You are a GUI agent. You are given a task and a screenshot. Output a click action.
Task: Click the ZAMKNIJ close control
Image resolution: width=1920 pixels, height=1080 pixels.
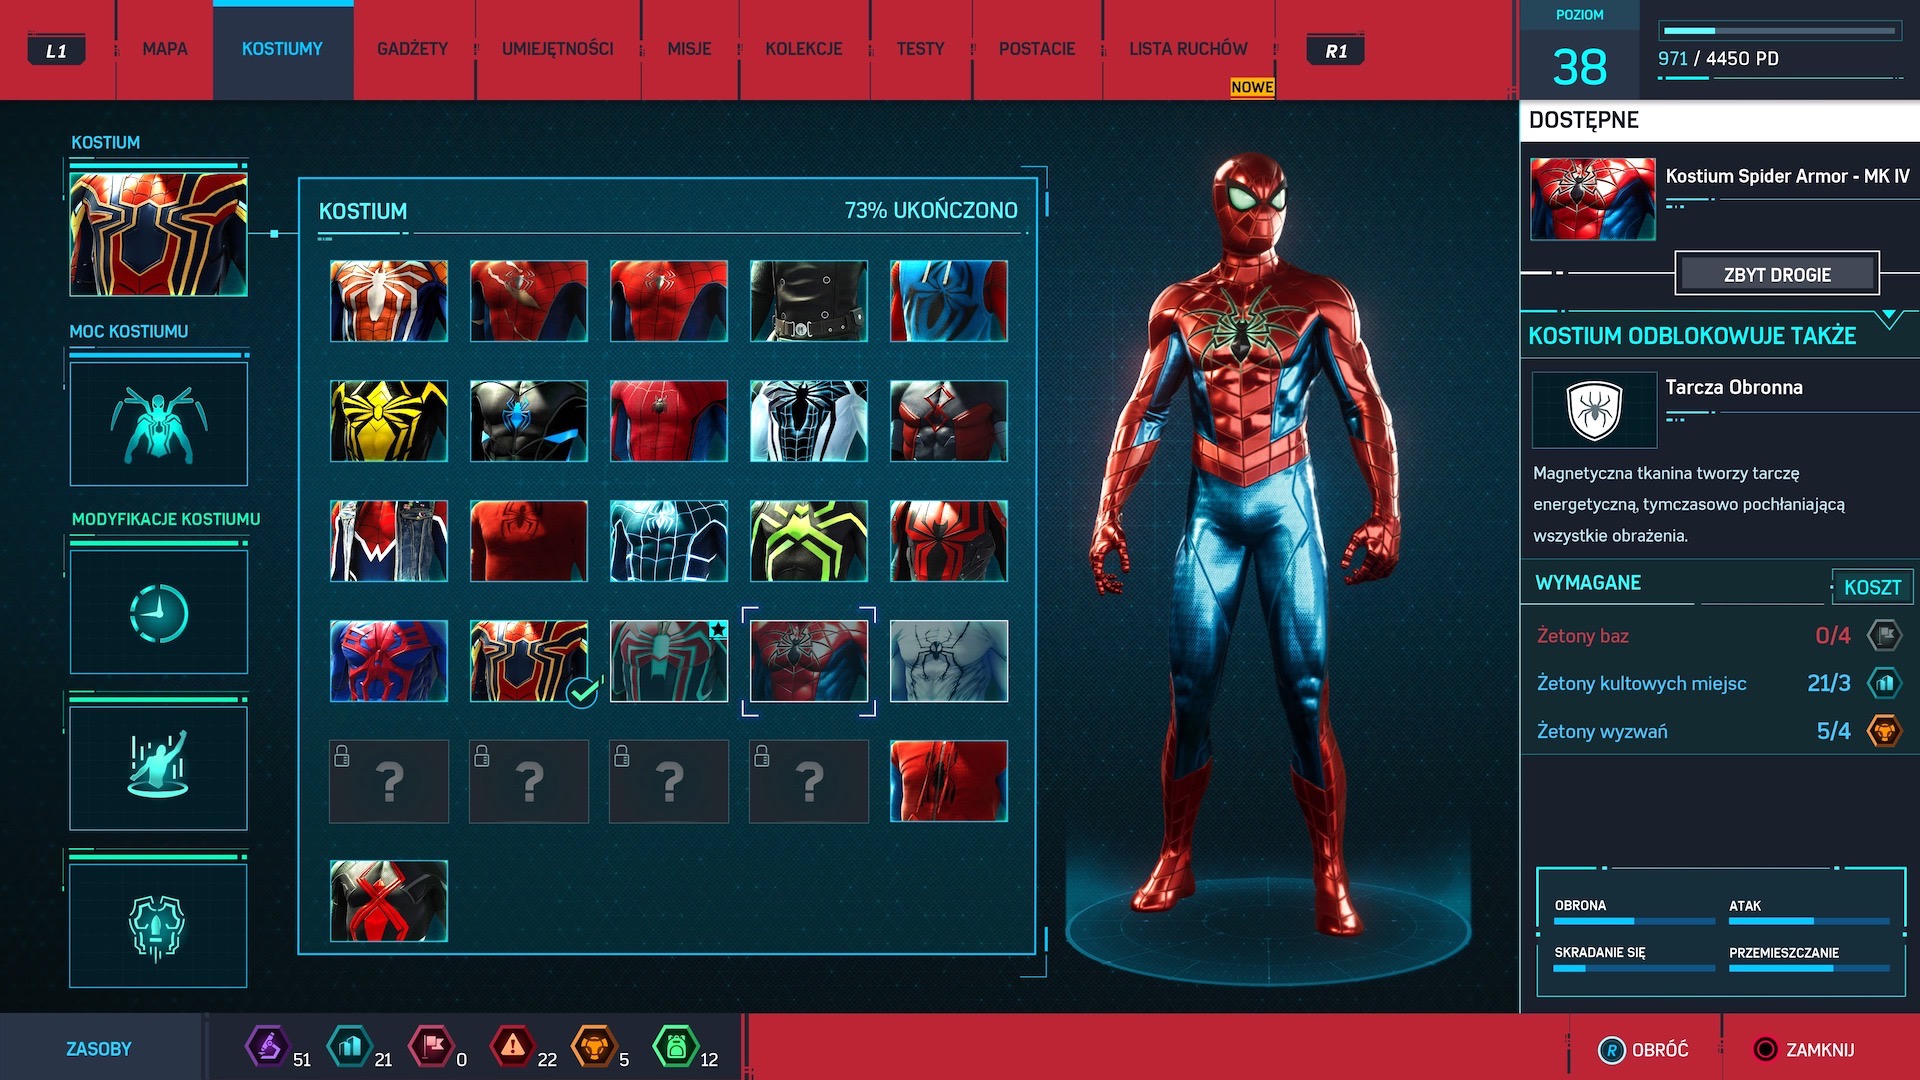1804,1050
